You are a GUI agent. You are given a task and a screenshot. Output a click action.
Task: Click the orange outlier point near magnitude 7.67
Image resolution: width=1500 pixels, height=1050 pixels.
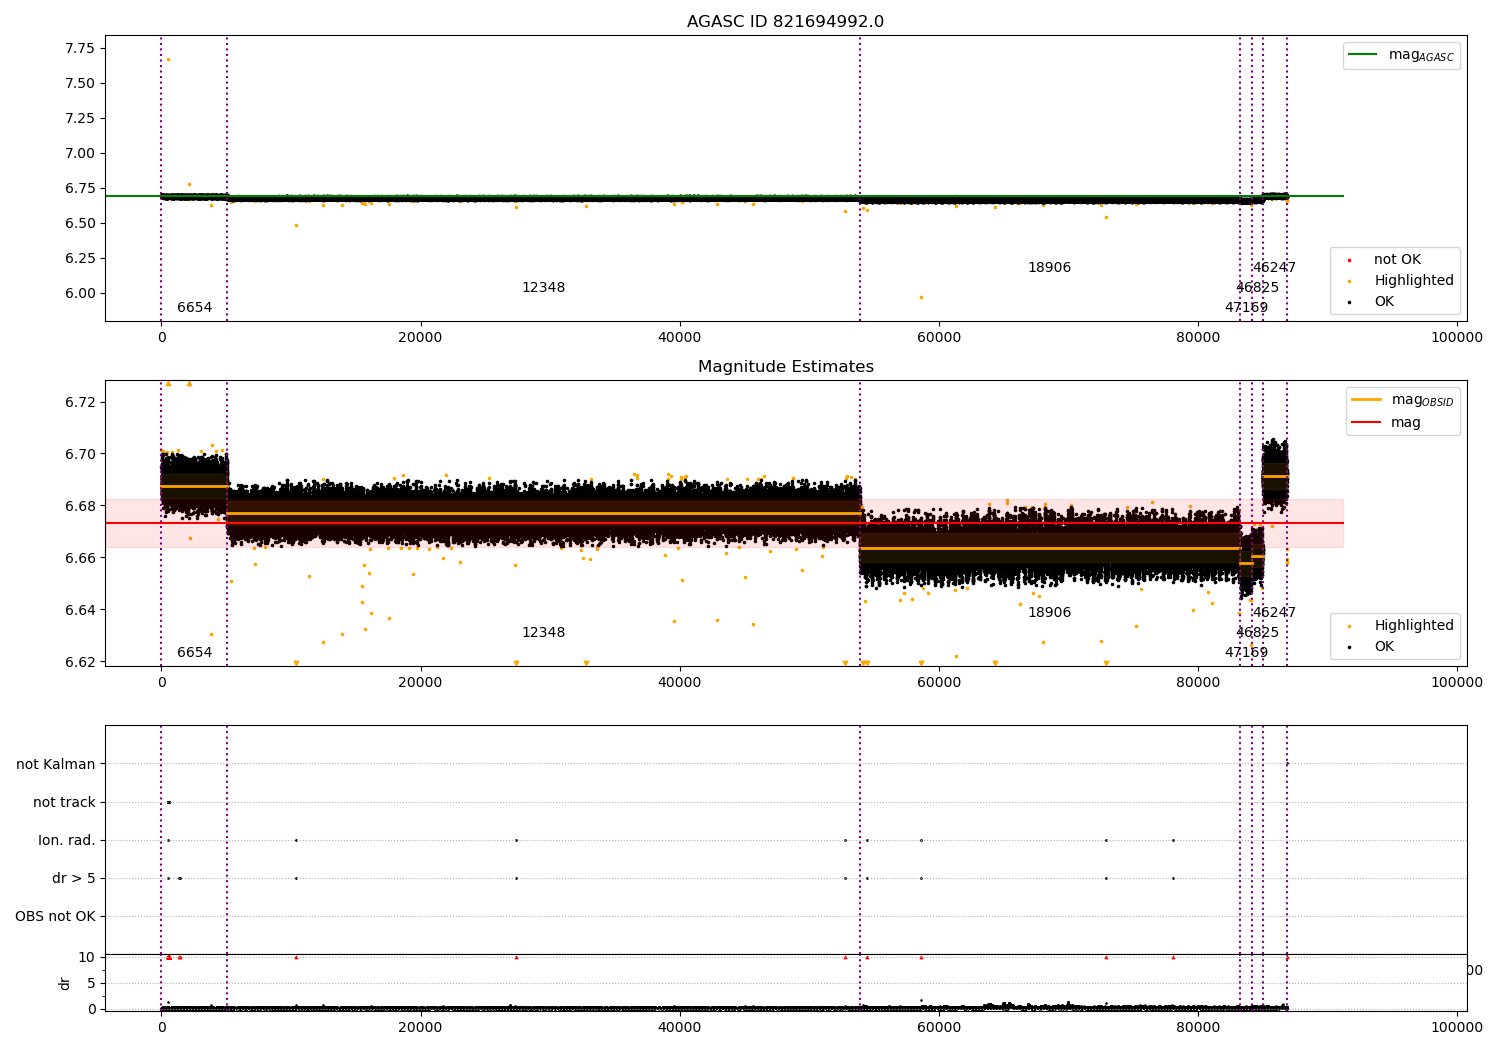[x=168, y=59]
